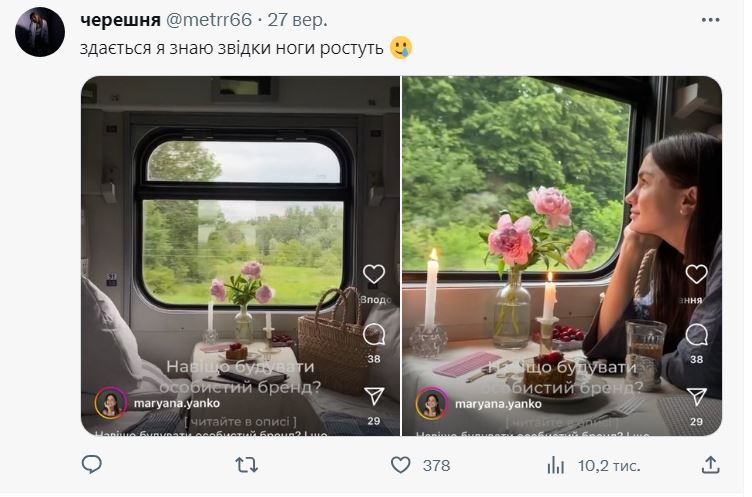Click comment bubble on left image

coord(374,333)
